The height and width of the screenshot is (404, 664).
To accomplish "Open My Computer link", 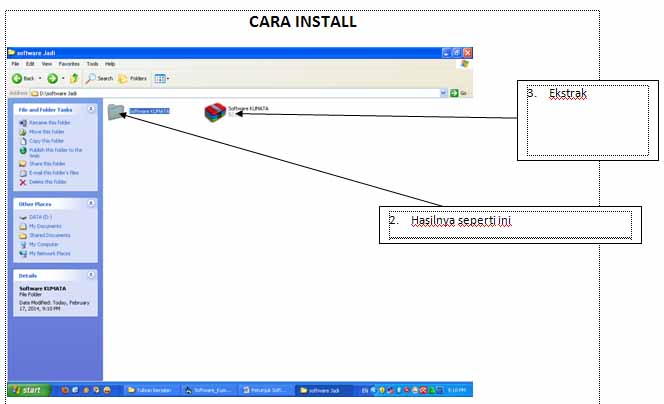I will tap(44, 244).
